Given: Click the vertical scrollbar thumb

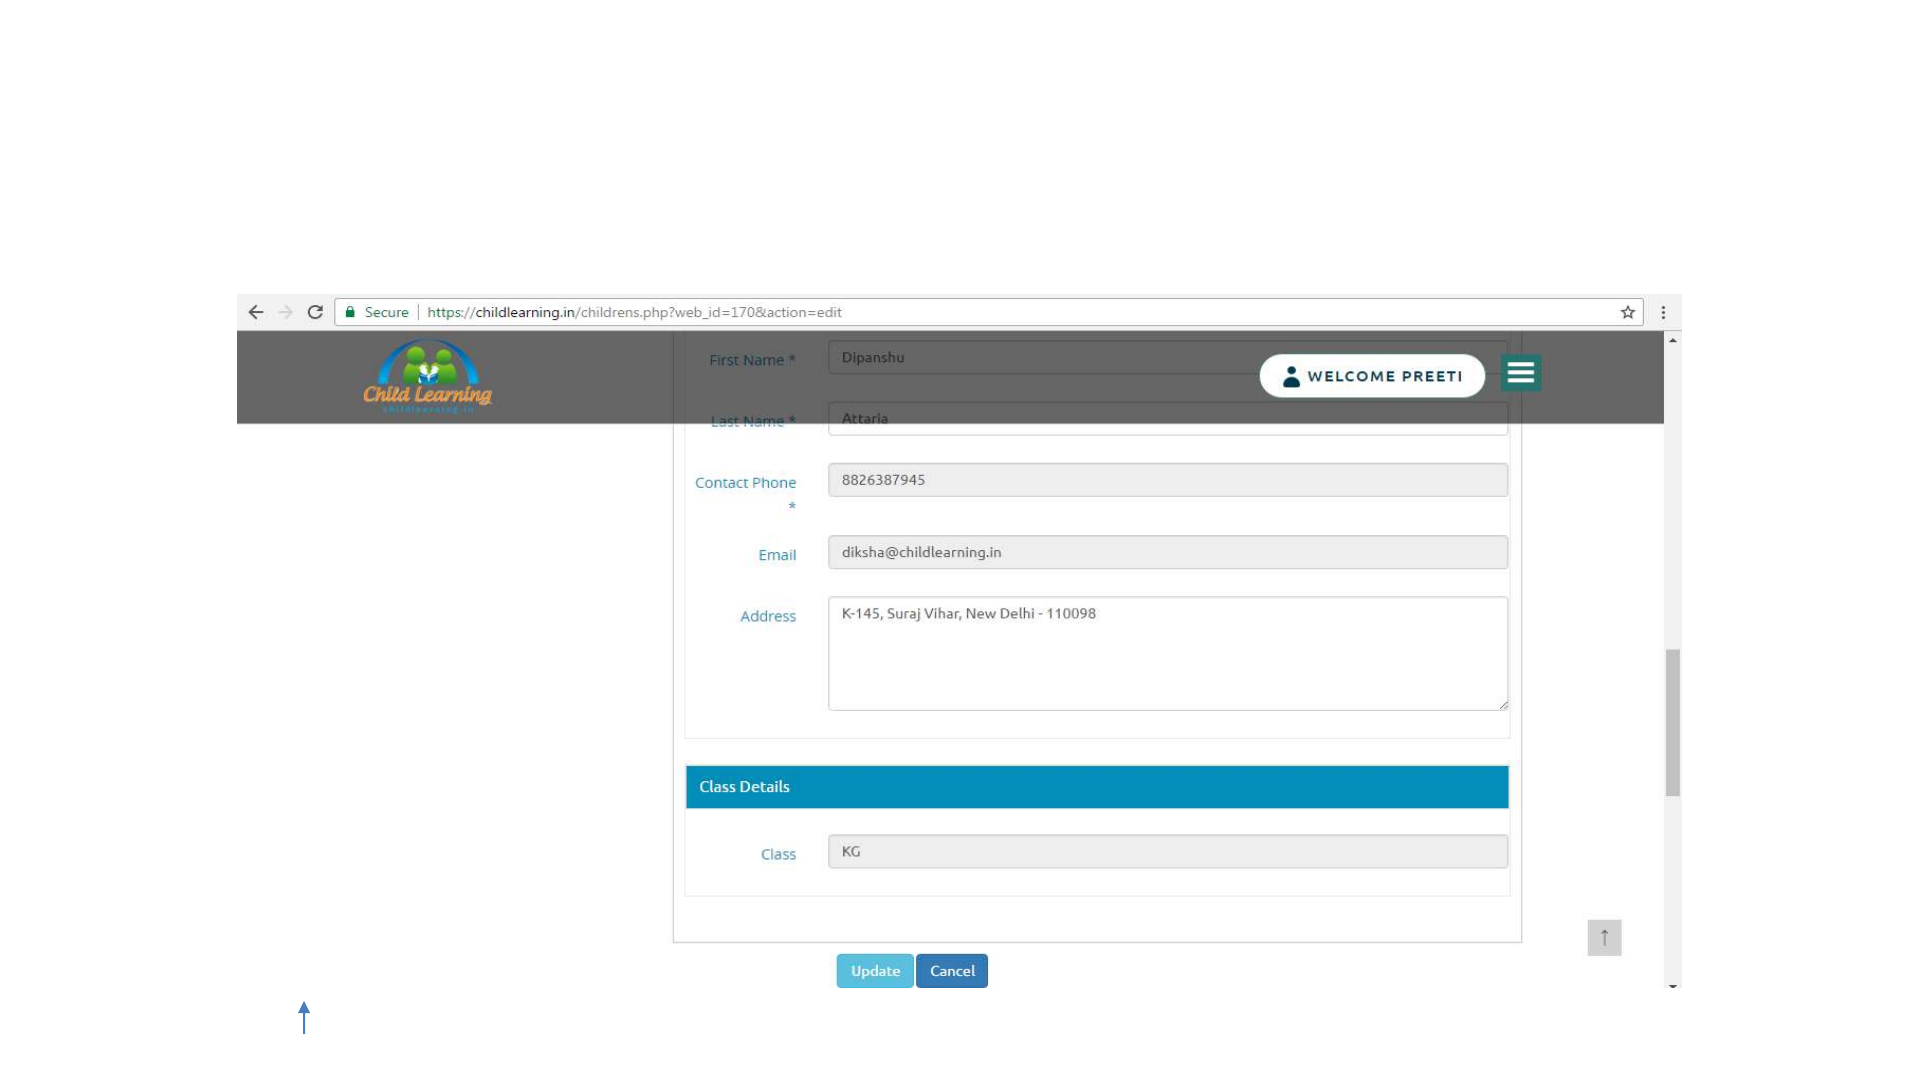Looking at the screenshot, I should tap(1672, 722).
